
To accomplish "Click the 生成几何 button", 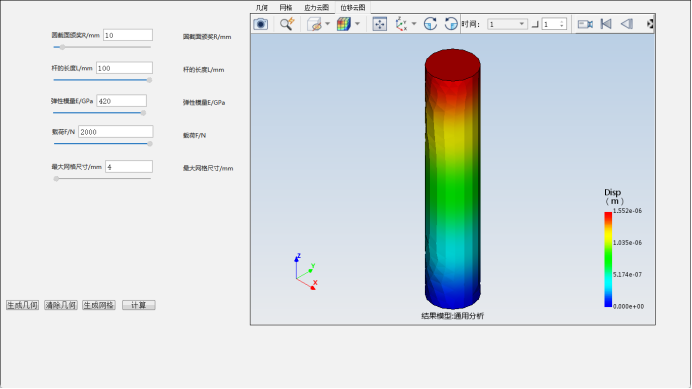I will tap(22, 305).
